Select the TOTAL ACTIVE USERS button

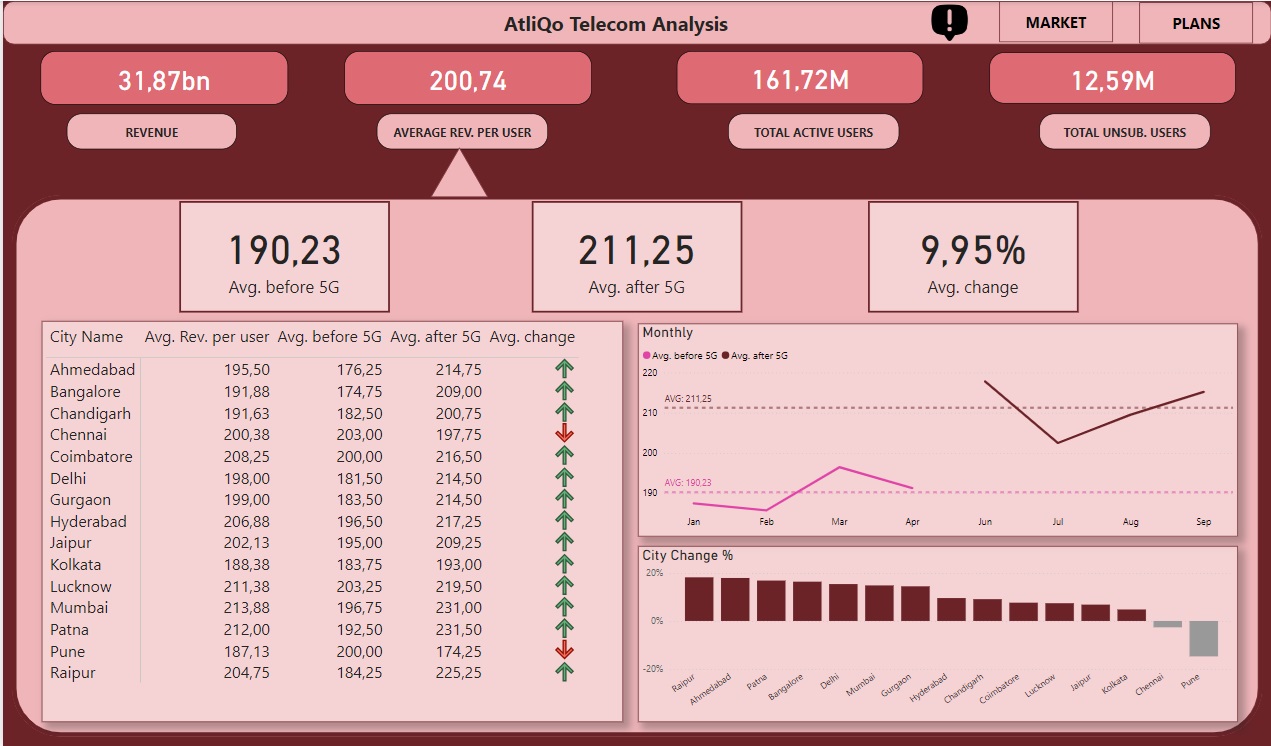813,132
